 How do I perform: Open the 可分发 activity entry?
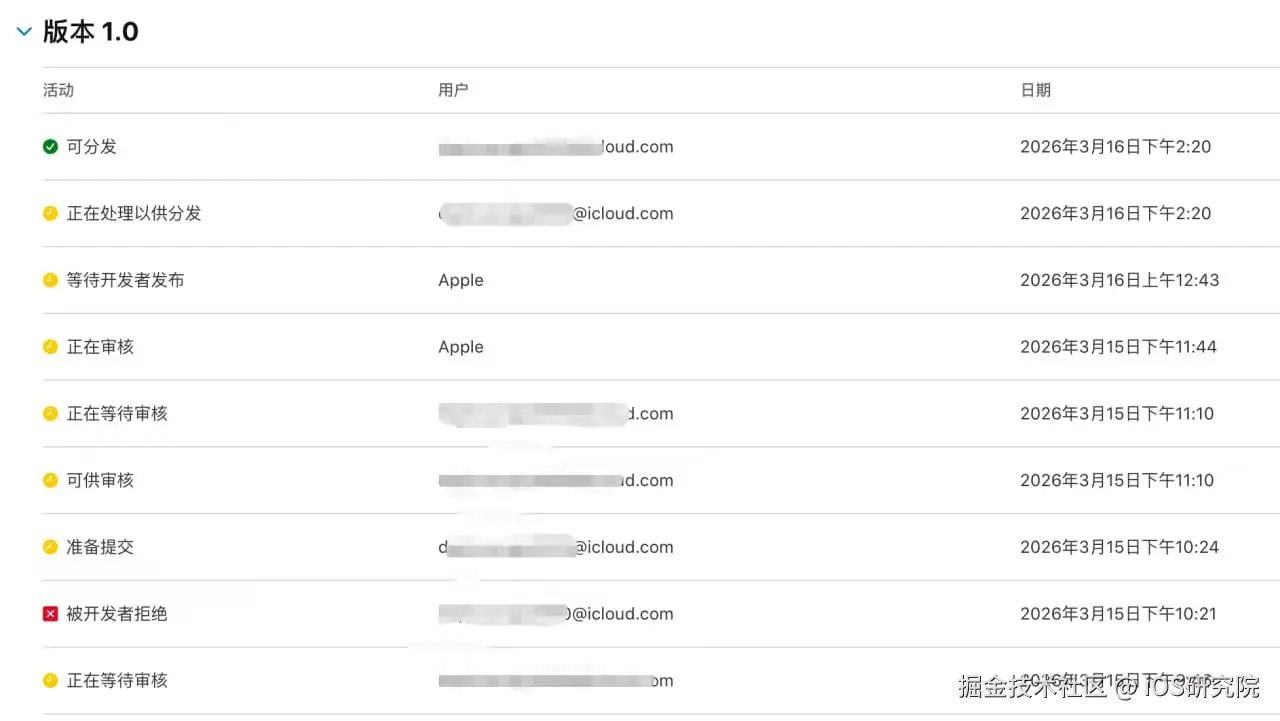(92, 147)
